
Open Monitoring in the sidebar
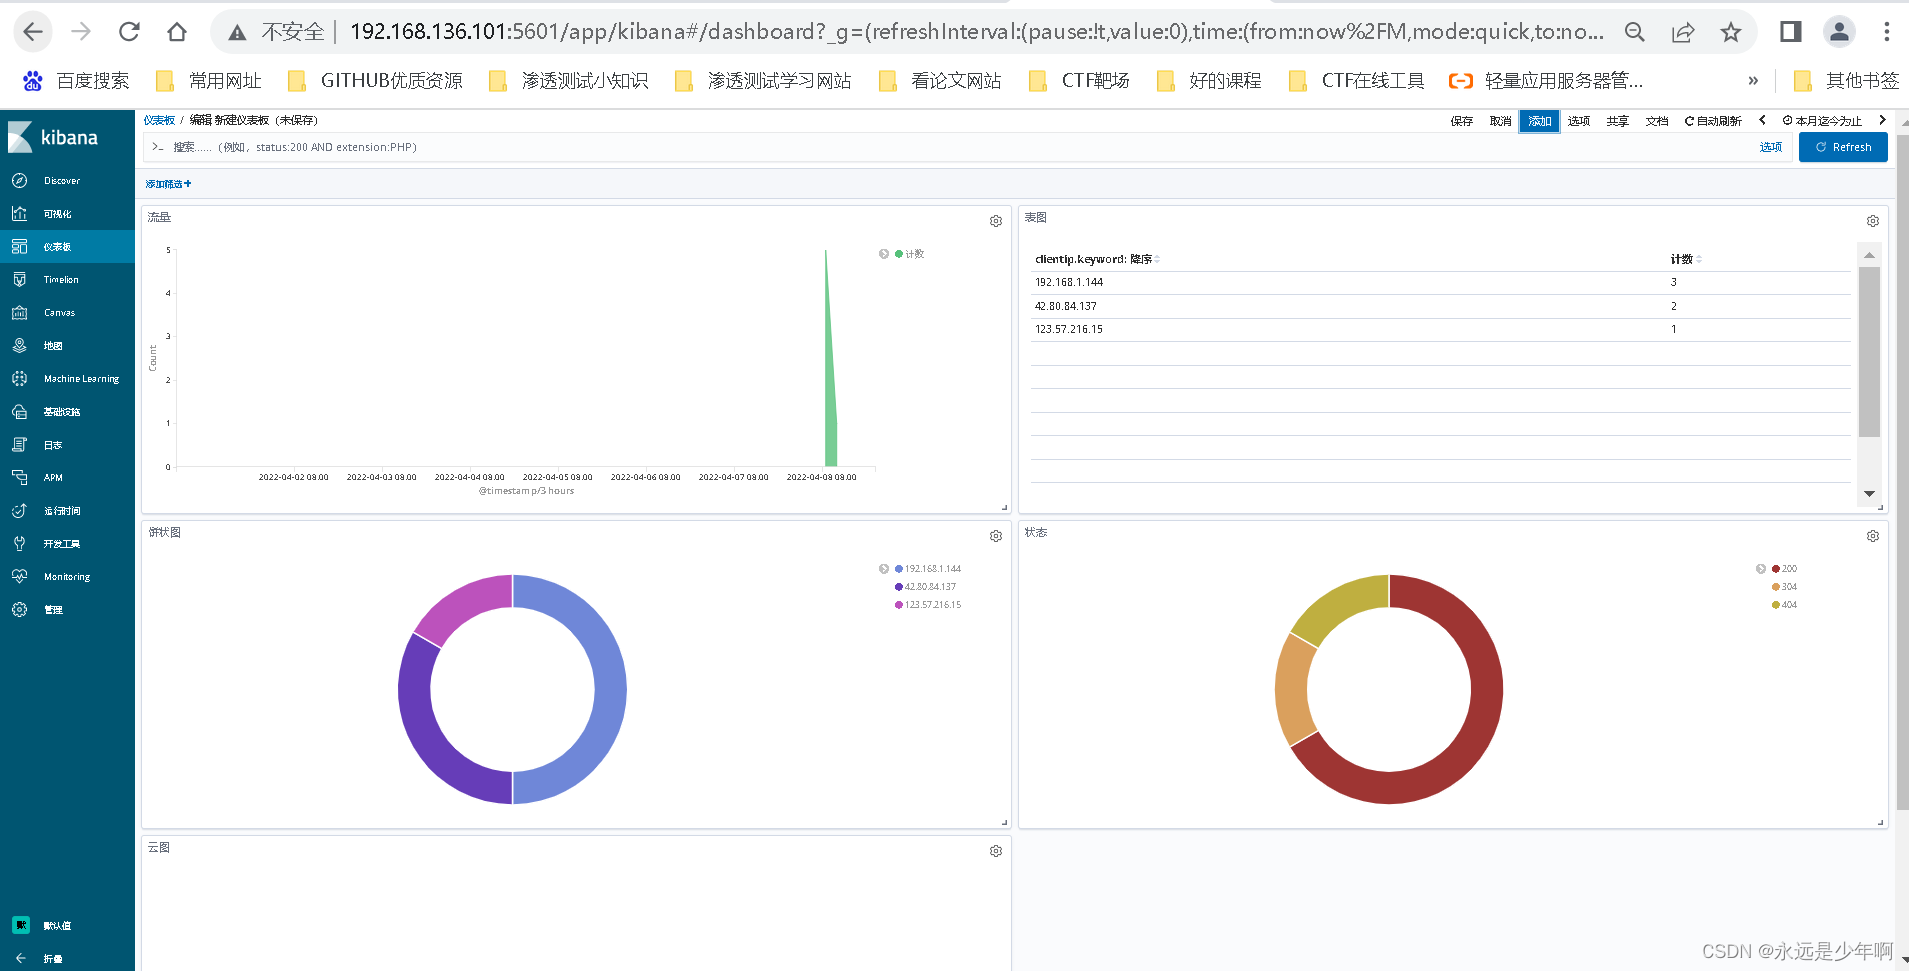67,577
